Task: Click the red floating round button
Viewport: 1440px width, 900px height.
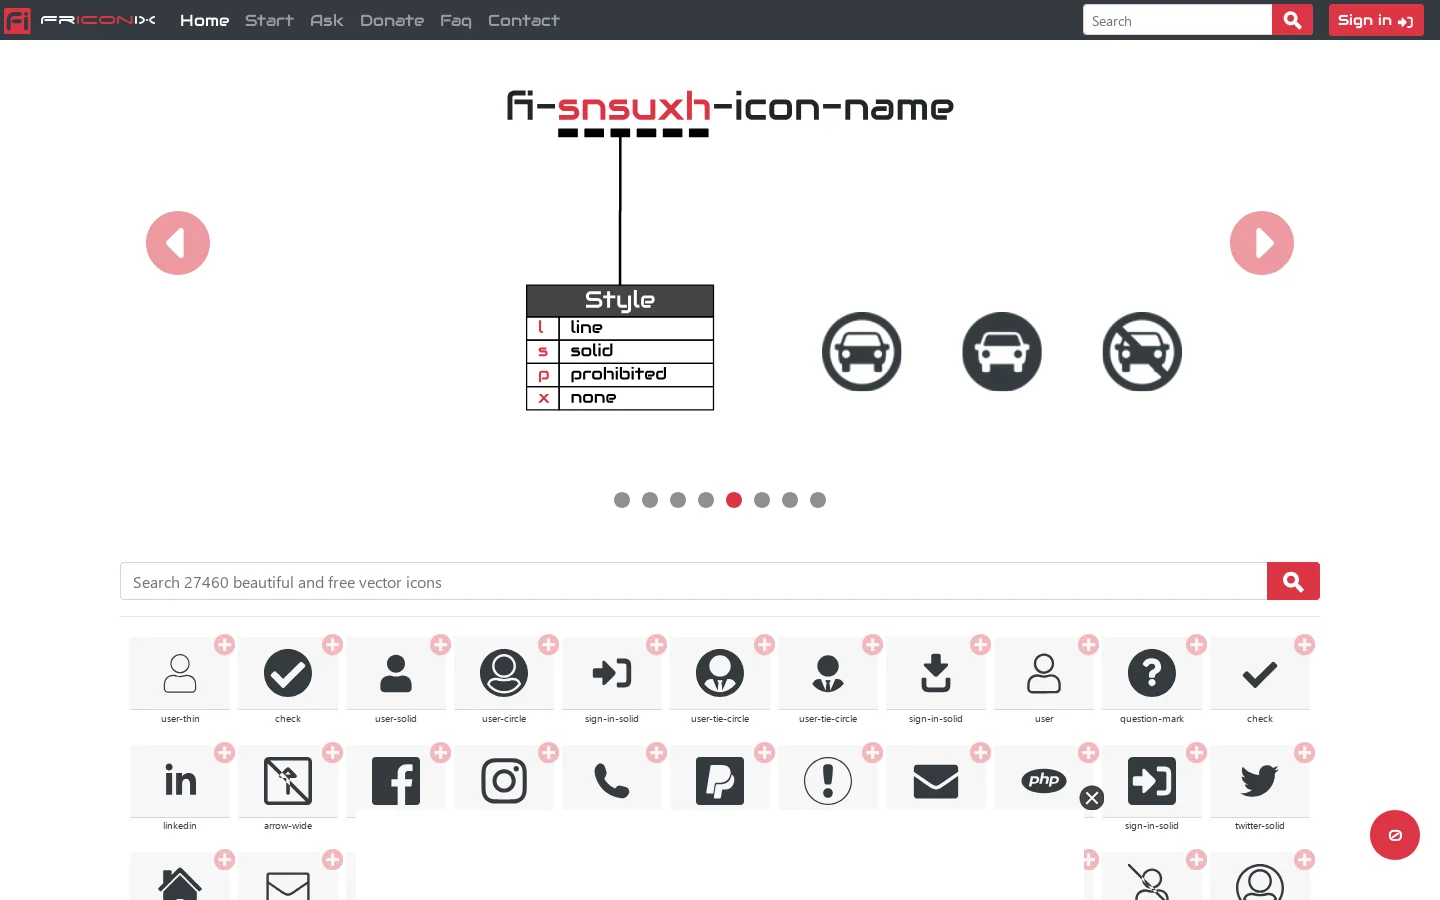Action: [1395, 835]
